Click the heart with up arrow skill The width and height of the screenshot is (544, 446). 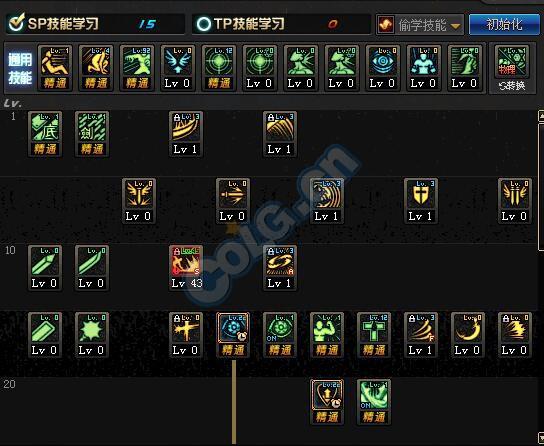[x=326, y=402]
